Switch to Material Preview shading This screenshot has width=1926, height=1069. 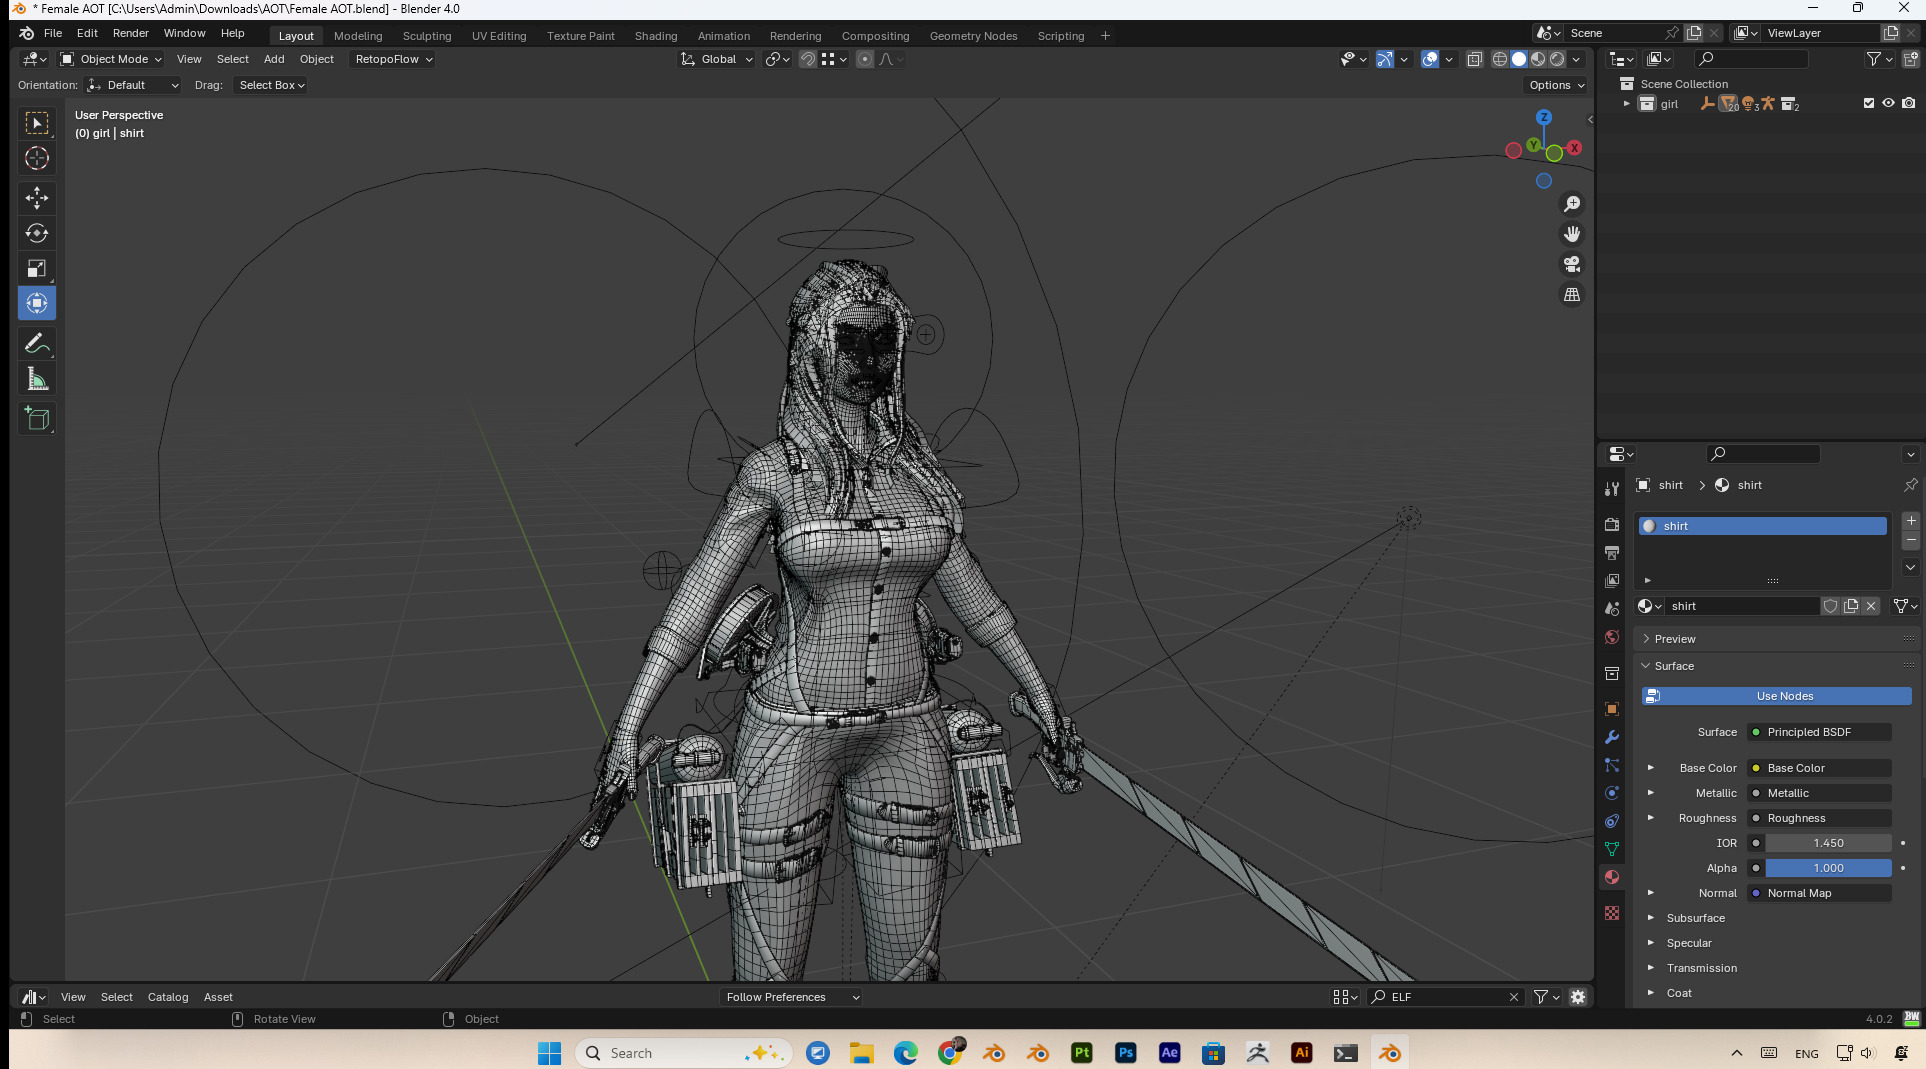1538,59
